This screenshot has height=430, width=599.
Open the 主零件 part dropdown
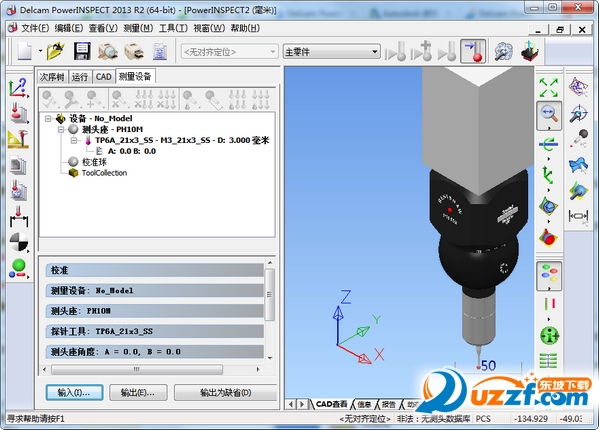(332, 52)
